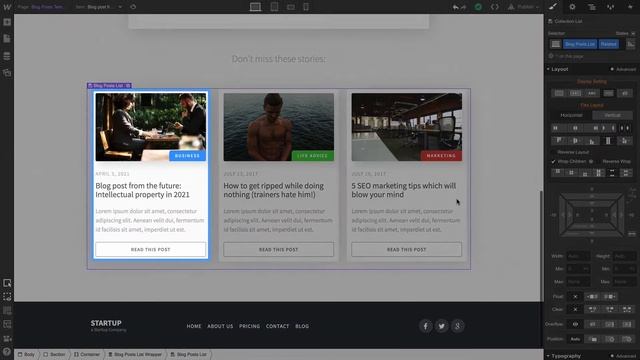
Task: Open settings on Blog Posts List label
Action: point(128,86)
